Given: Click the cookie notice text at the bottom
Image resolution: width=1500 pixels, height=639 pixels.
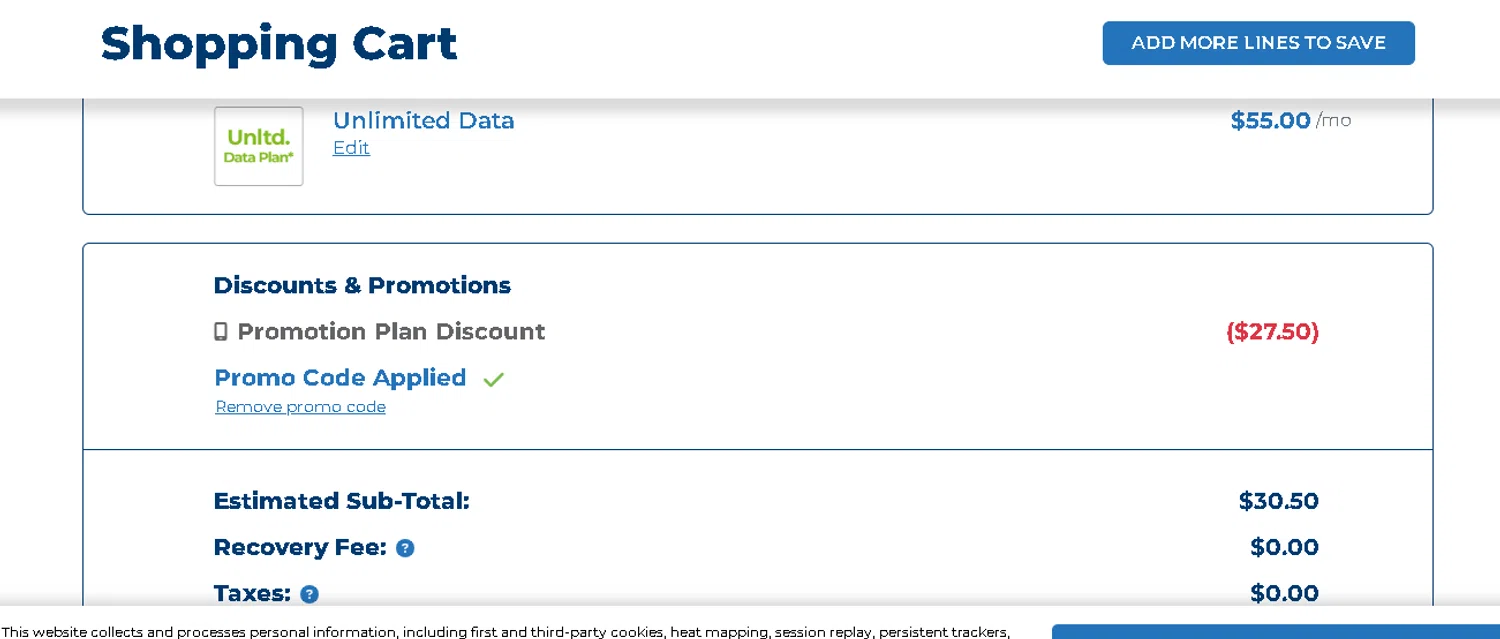Looking at the screenshot, I should [x=506, y=632].
